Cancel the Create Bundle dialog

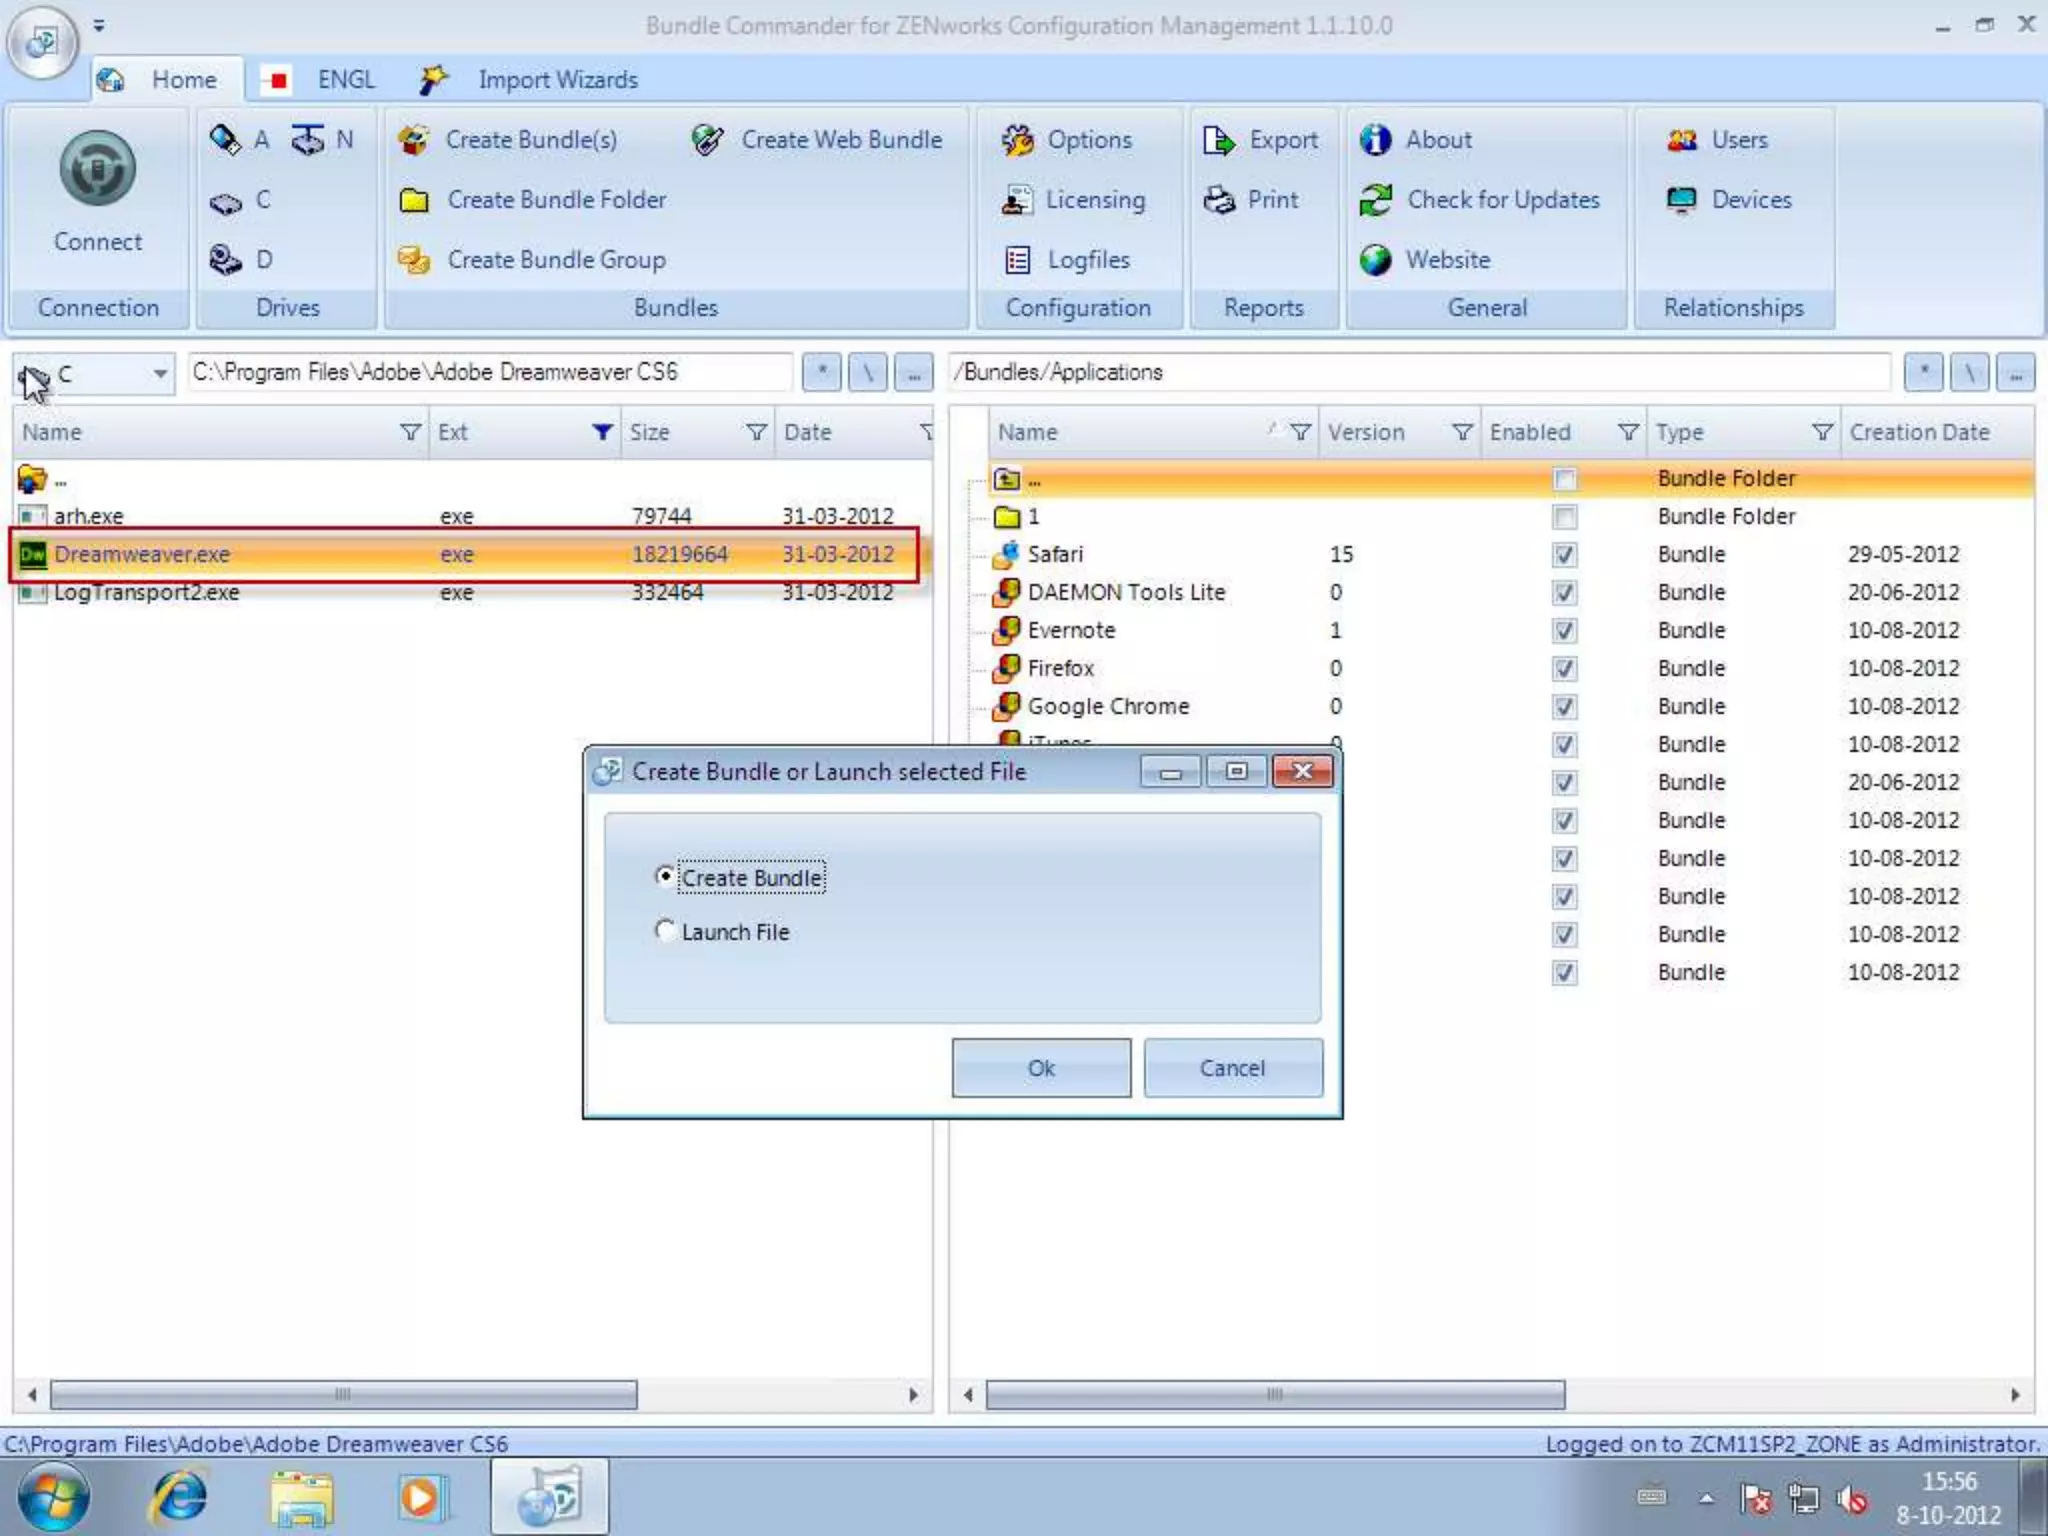tap(1232, 1068)
